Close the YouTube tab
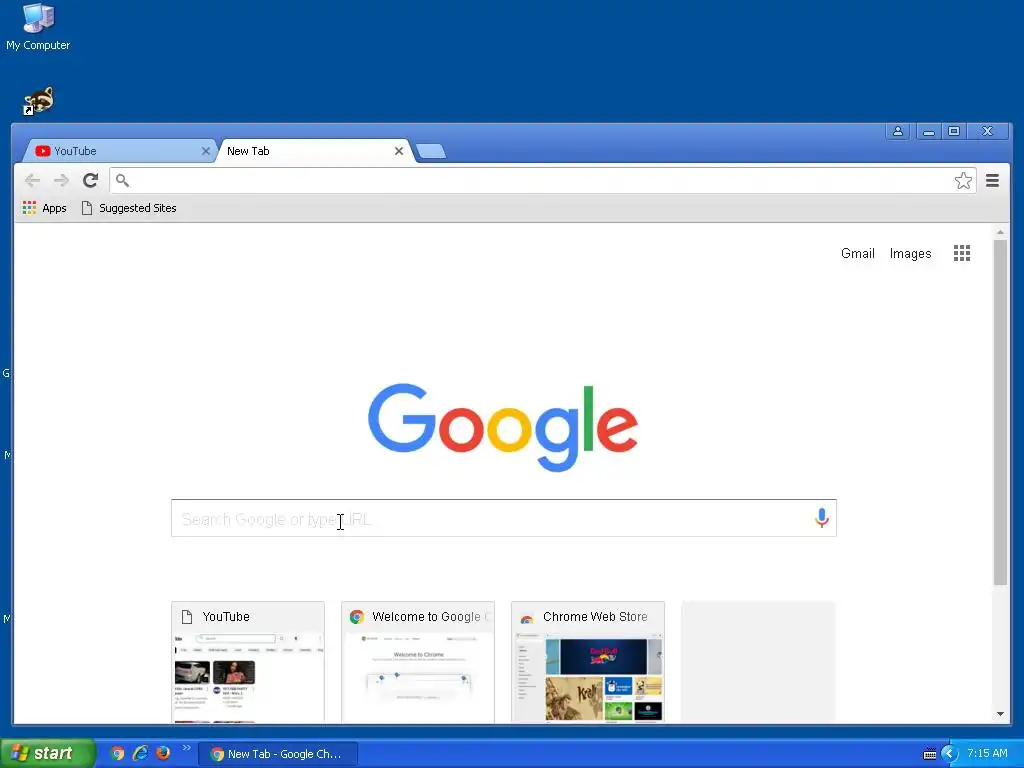 206,151
